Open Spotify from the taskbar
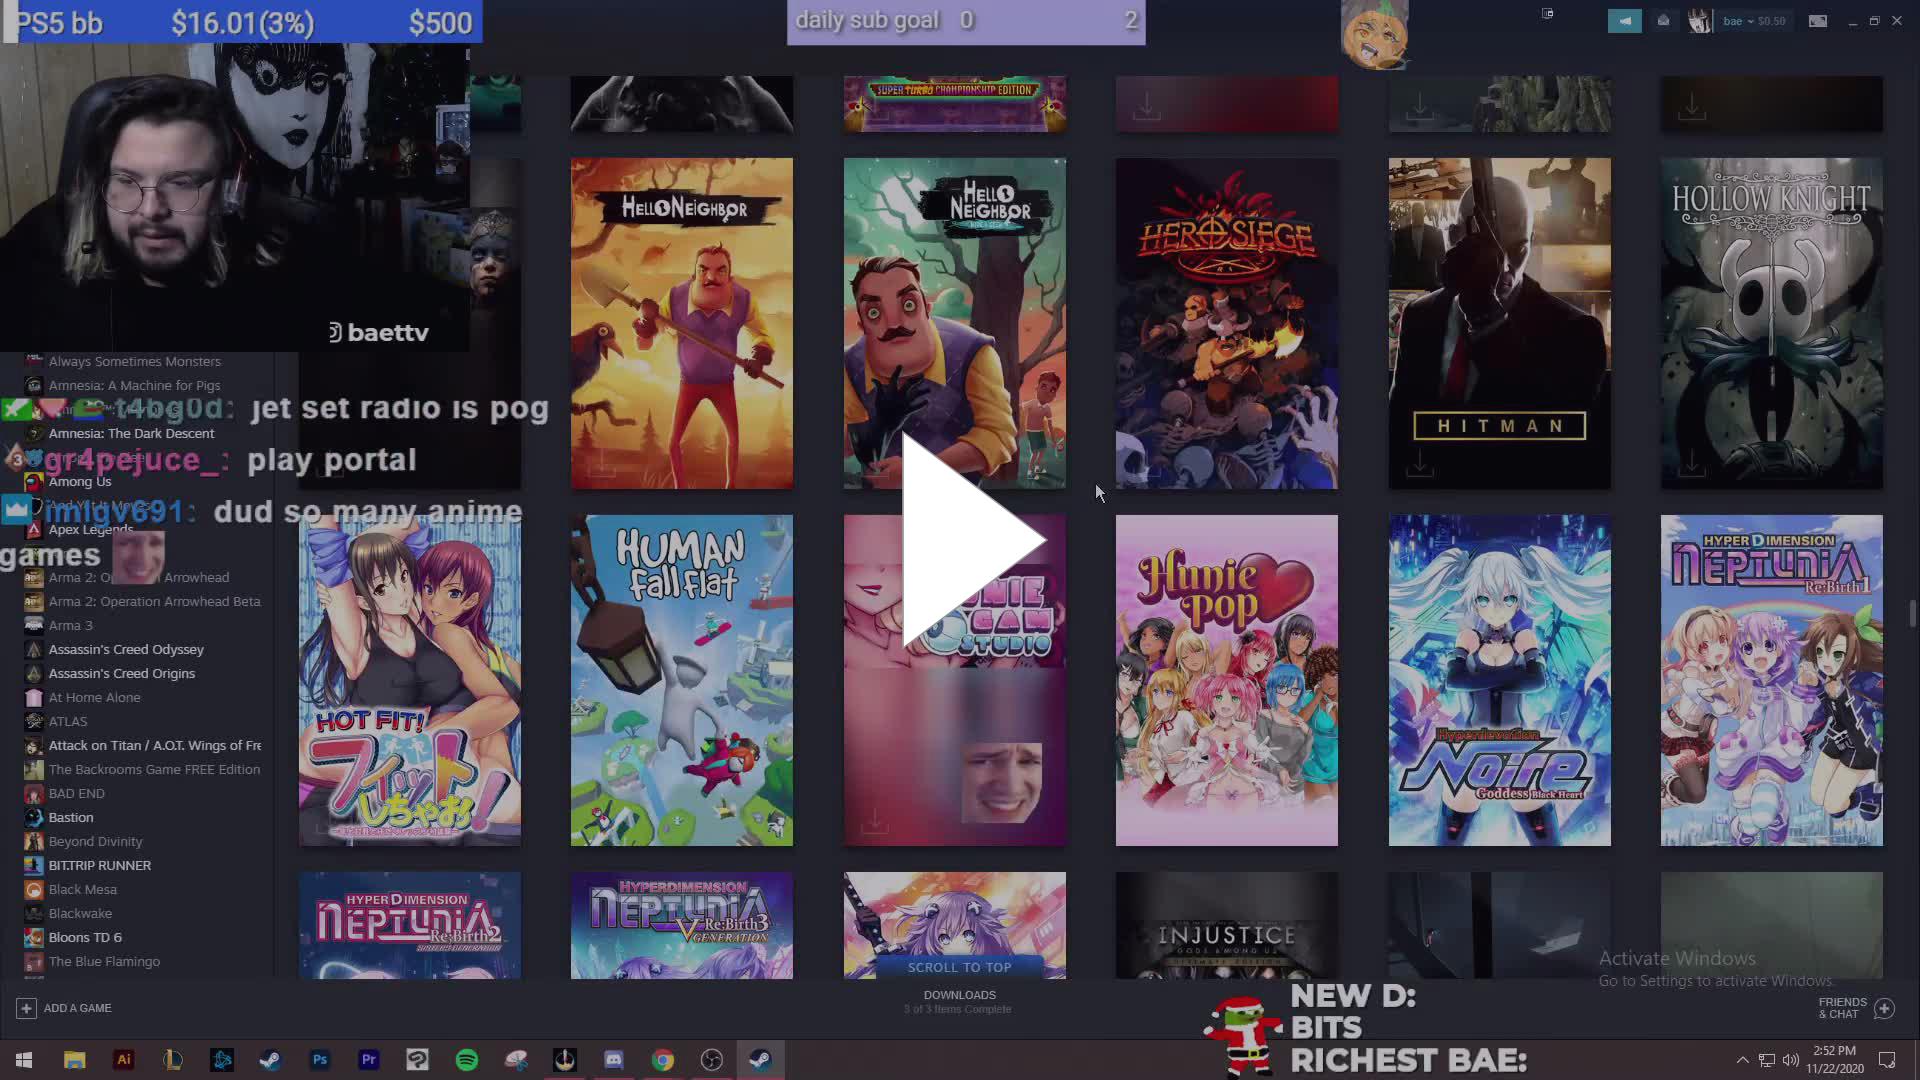Viewport: 1920px width, 1080px height. [x=467, y=1059]
